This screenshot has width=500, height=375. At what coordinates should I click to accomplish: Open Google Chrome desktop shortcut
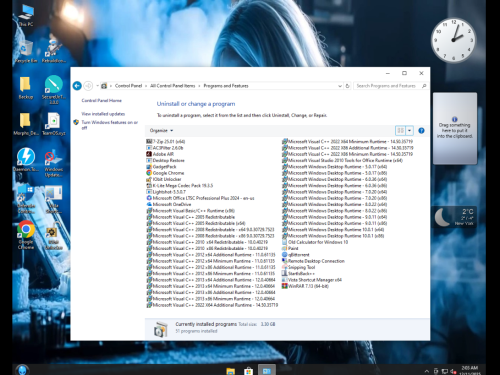26,235
